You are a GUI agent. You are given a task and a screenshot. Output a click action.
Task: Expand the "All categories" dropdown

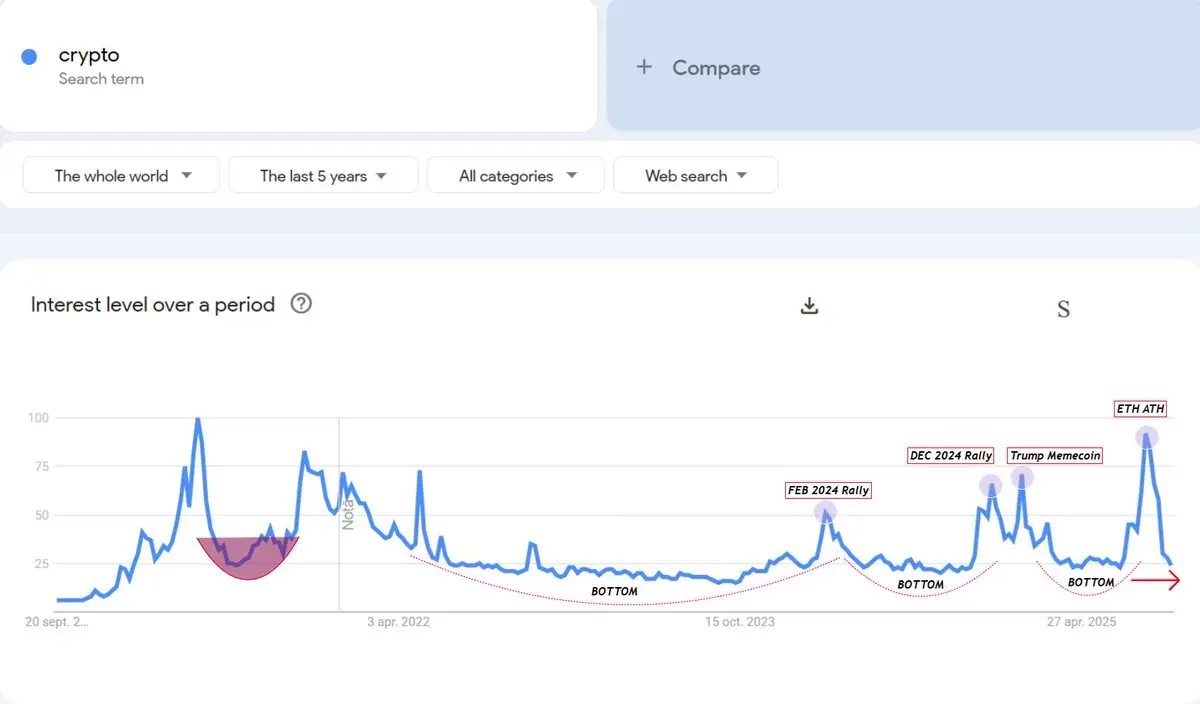coord(515,176)
